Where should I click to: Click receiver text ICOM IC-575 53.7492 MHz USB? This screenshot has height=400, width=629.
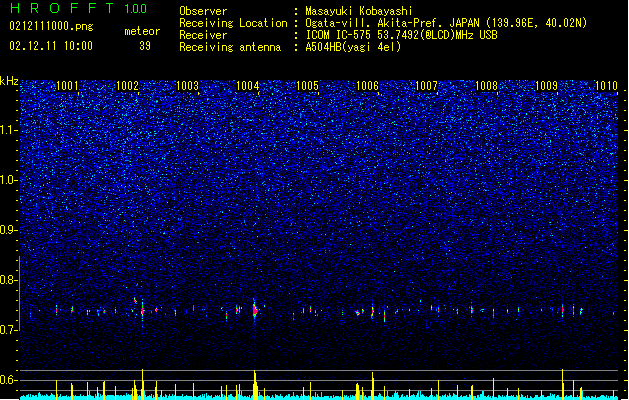click(x=402, y=35)
